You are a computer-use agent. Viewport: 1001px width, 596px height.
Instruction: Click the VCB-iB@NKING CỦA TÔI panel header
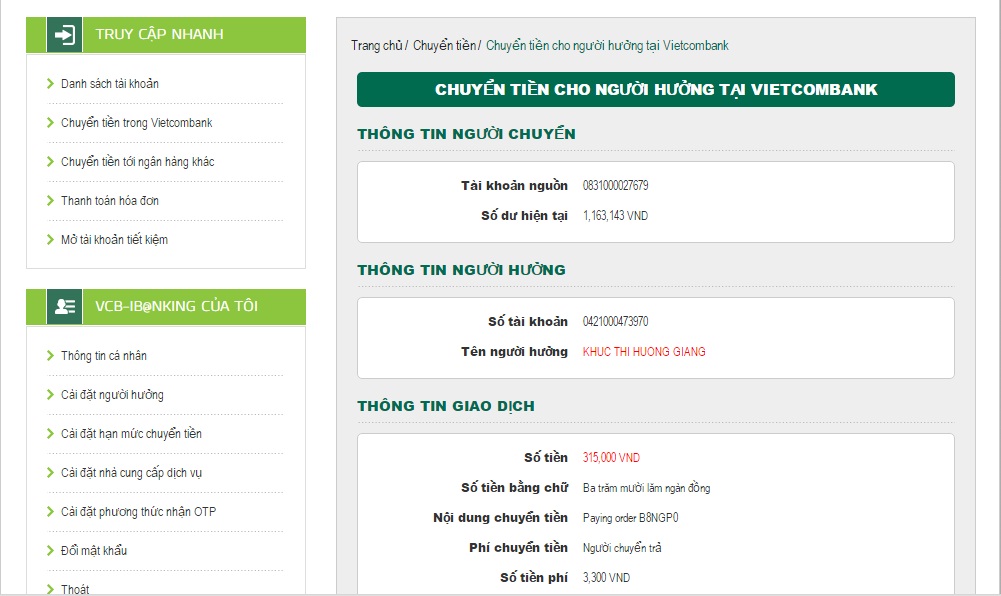(x=166, y=307)
